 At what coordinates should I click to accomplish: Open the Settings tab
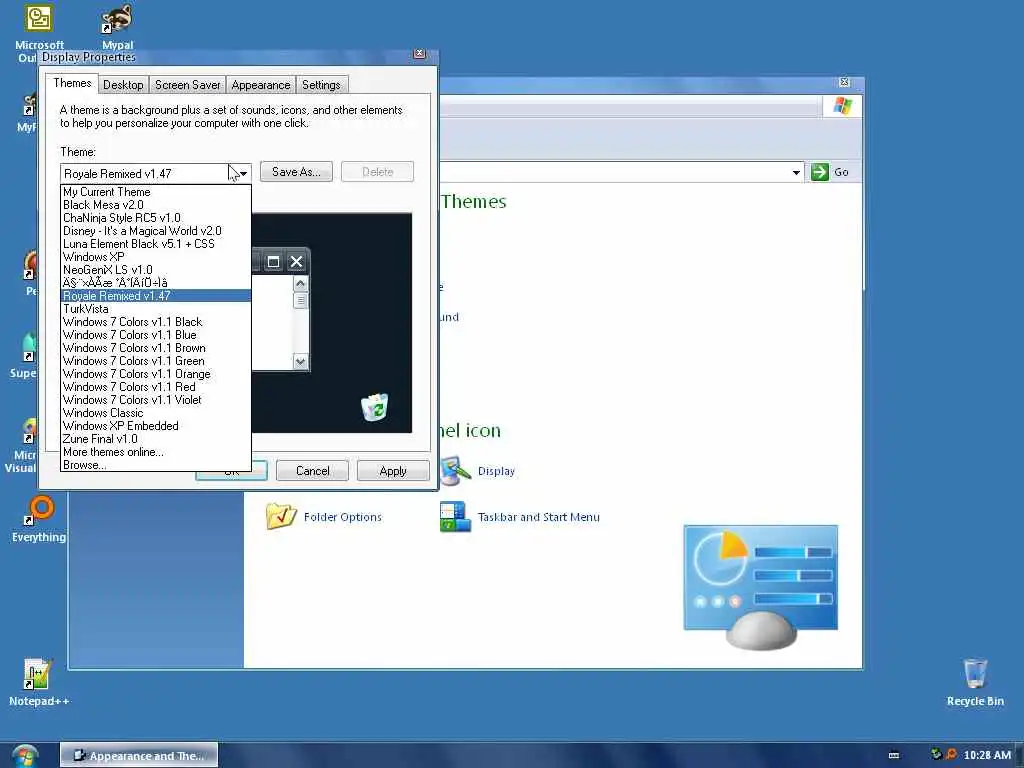(x=321, y=85)
